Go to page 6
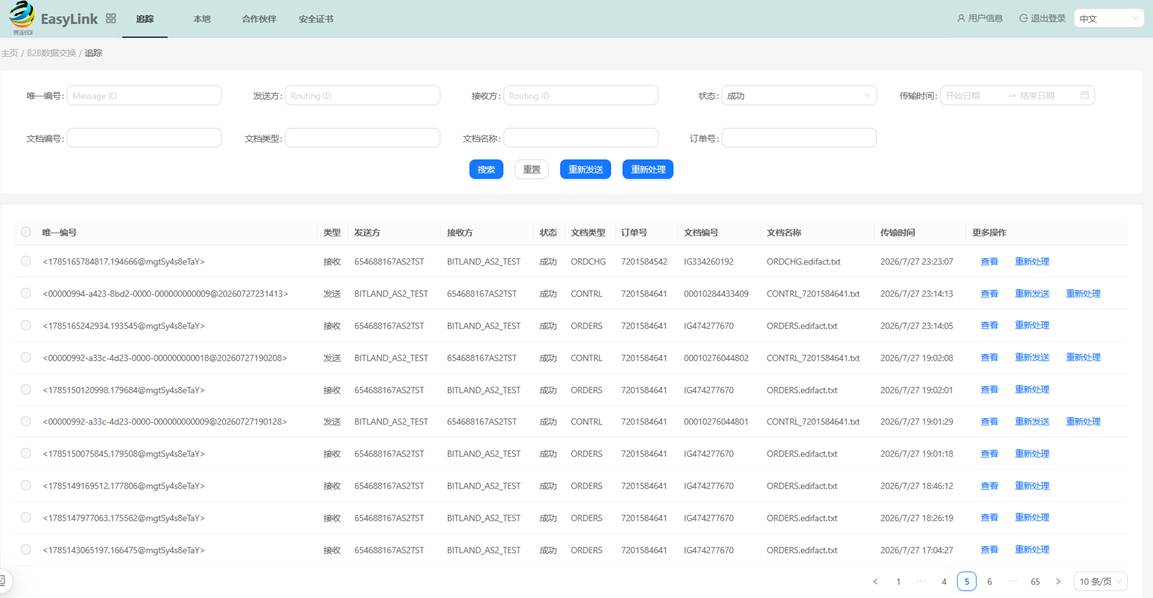The image size is (1153, 598). click(x=989, y=582)
